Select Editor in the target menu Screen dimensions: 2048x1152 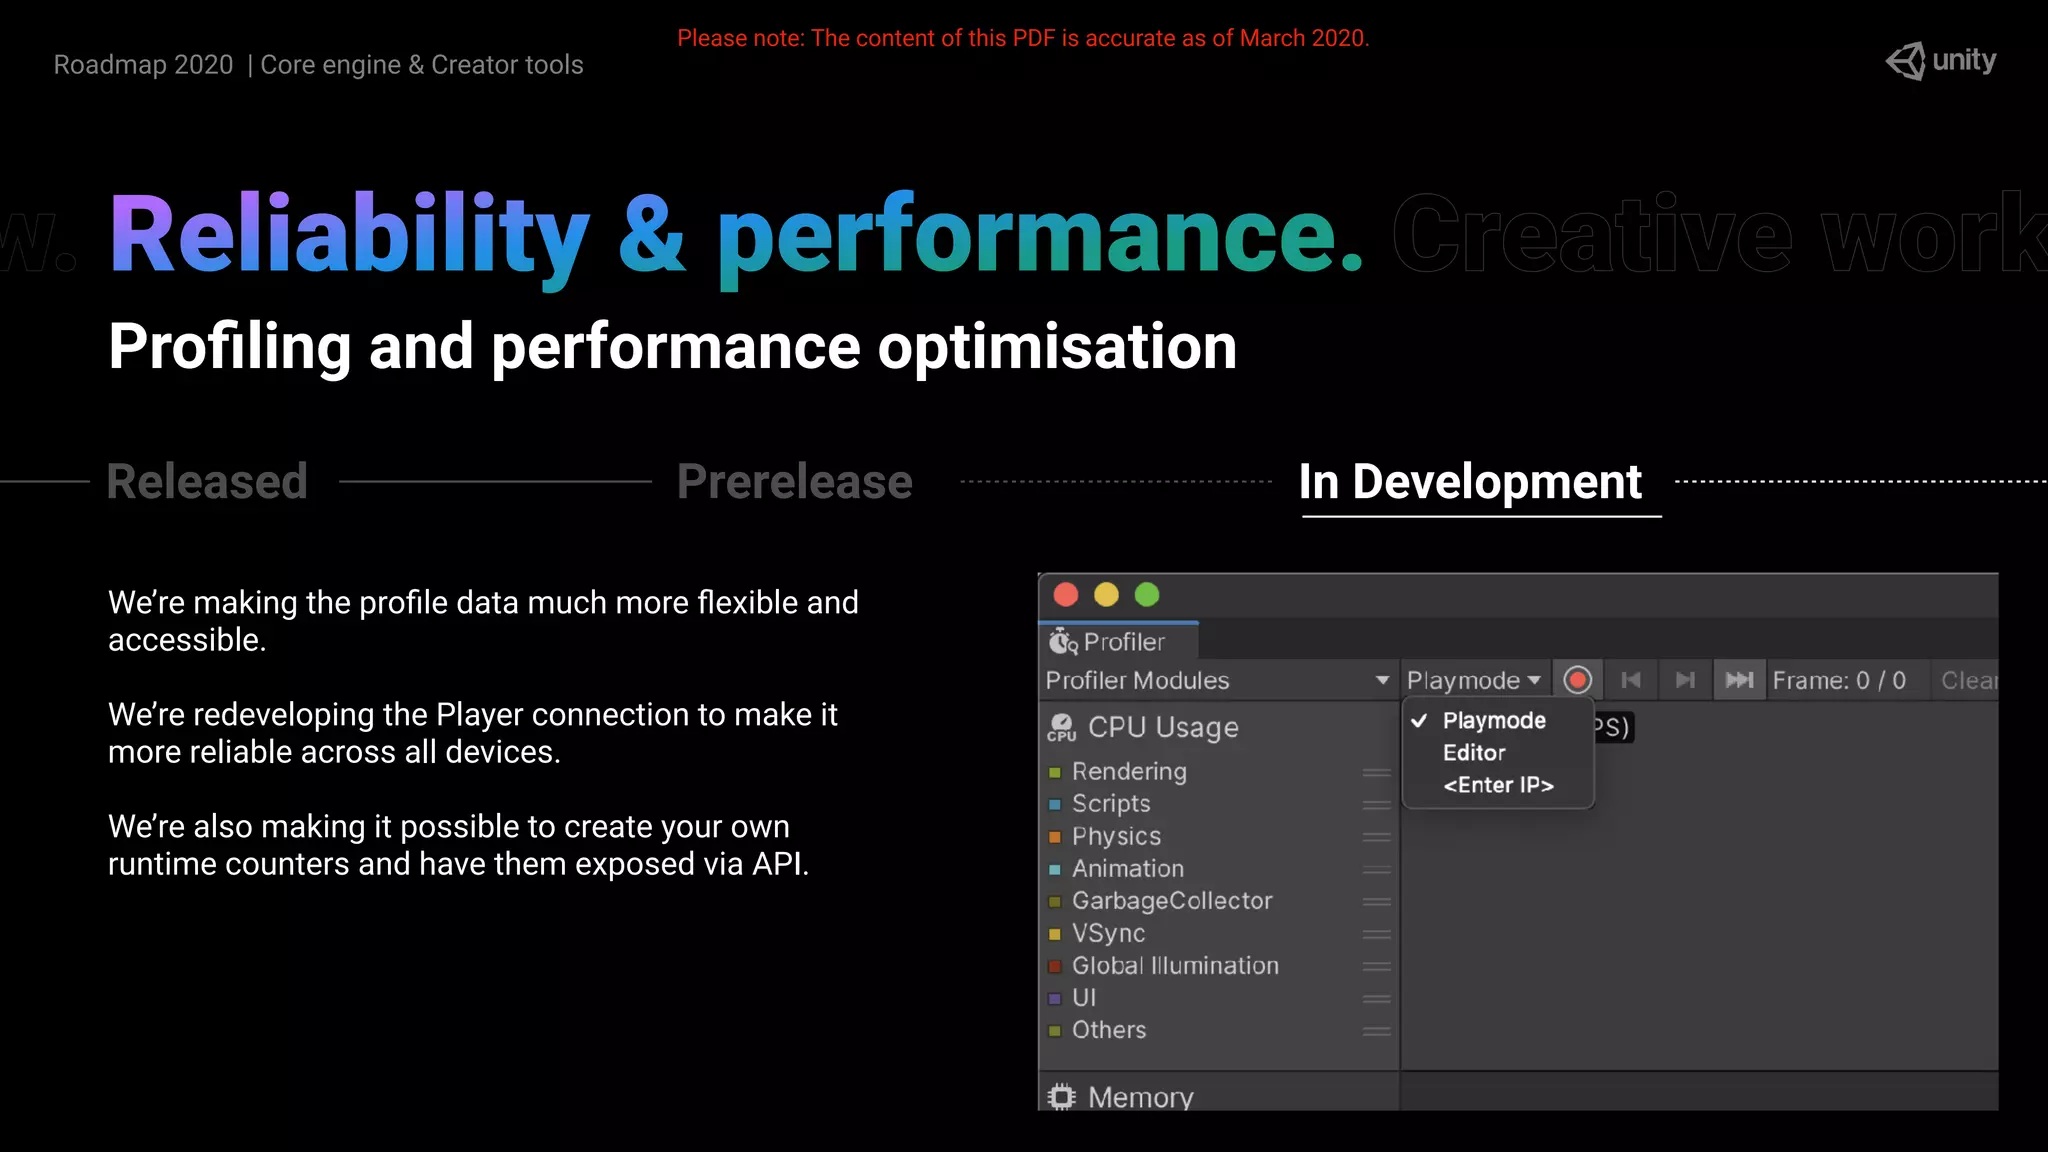click(1474, 752)
